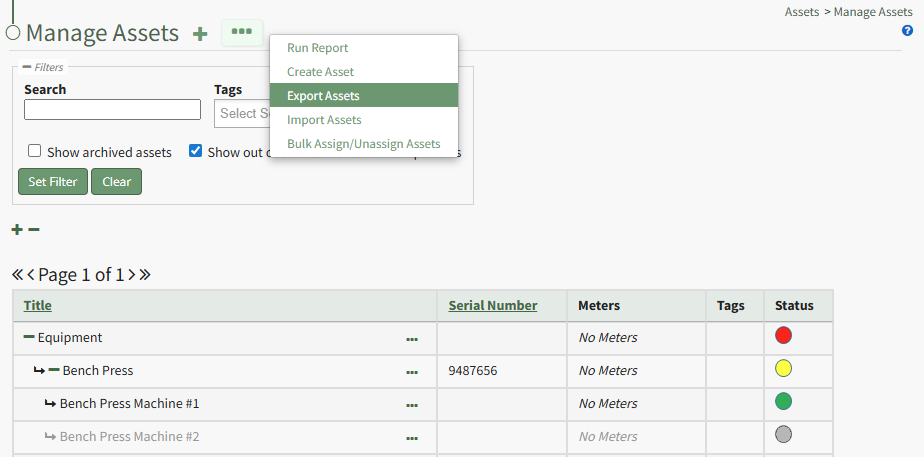Viewport: 924px width, 457px height.
Task: Collapse the Filters panel
Action: tap(27, 67)
